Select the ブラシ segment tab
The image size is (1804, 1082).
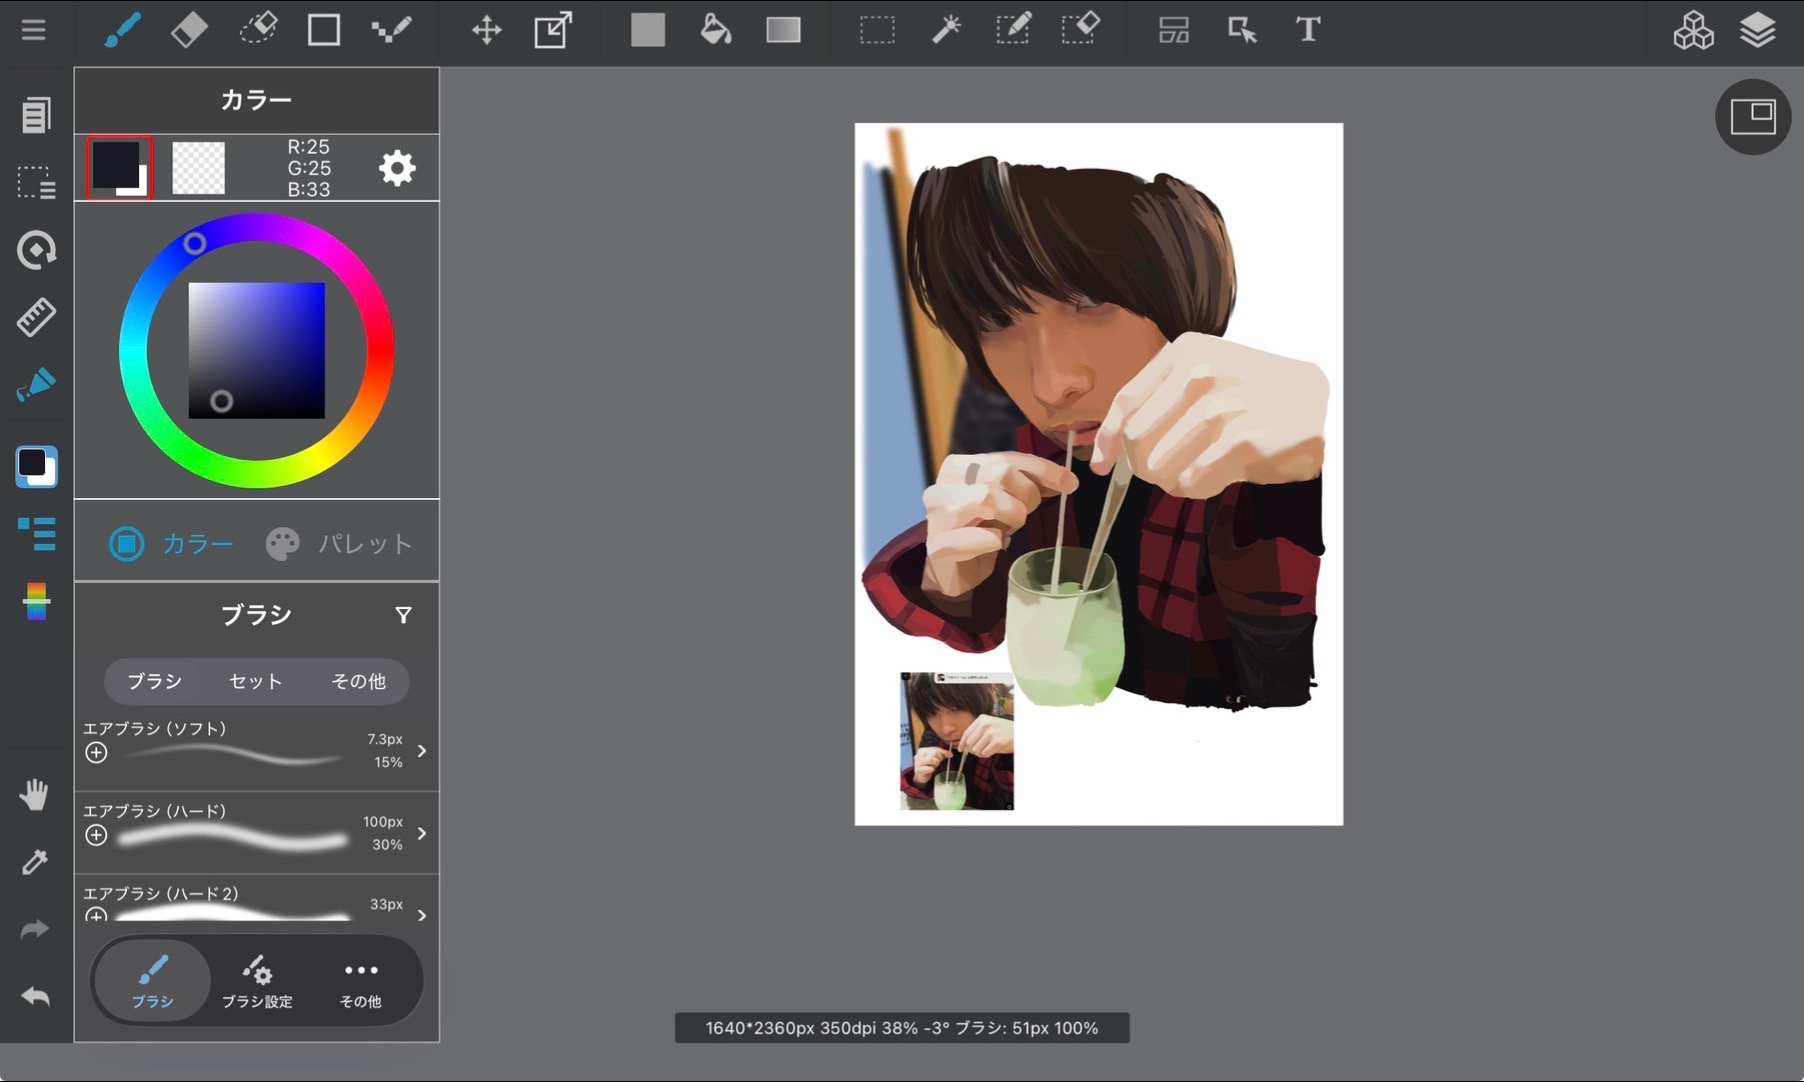click(155, 681)
